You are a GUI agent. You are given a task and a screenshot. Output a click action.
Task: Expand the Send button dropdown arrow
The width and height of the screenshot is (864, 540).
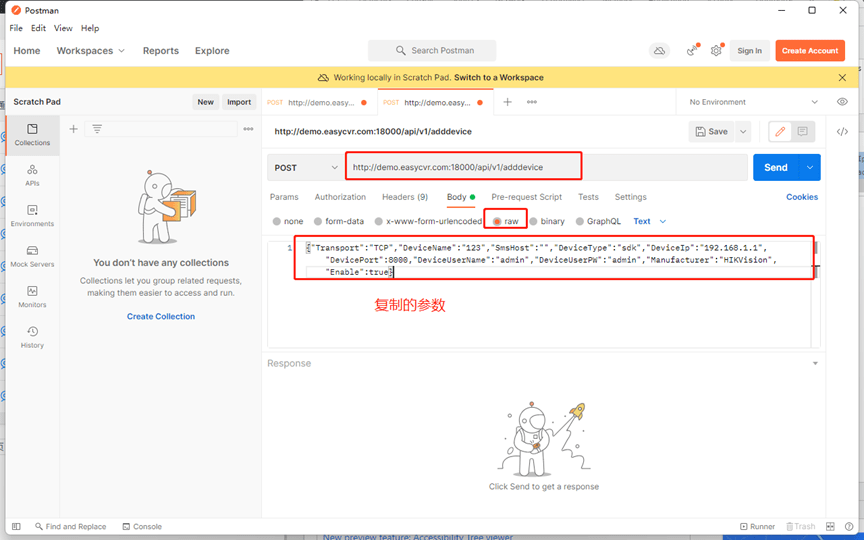pos(809,168)
